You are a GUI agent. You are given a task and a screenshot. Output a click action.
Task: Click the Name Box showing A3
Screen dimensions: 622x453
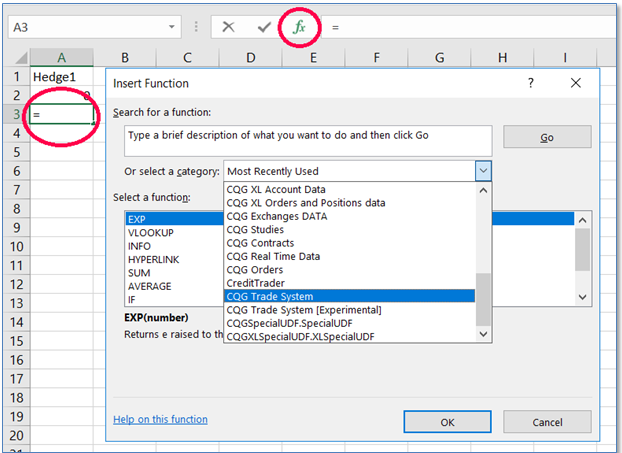point(94,27)
